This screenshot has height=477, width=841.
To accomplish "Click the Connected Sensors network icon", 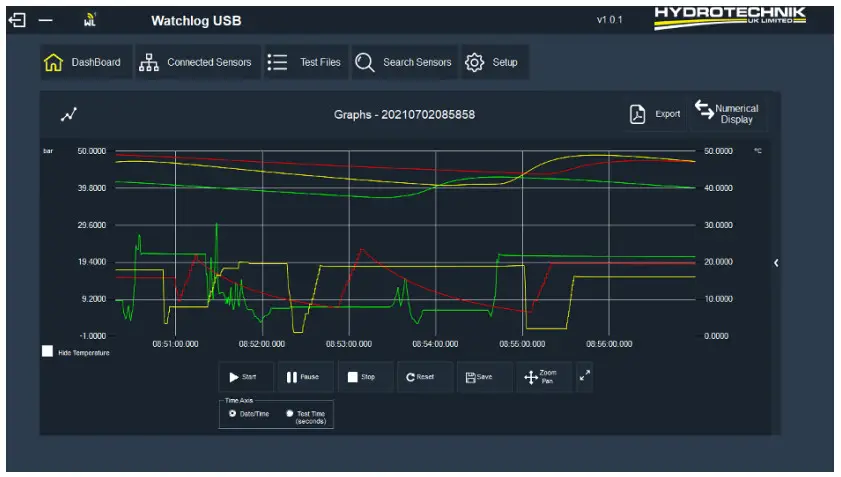I will click(x=149, y=62).
